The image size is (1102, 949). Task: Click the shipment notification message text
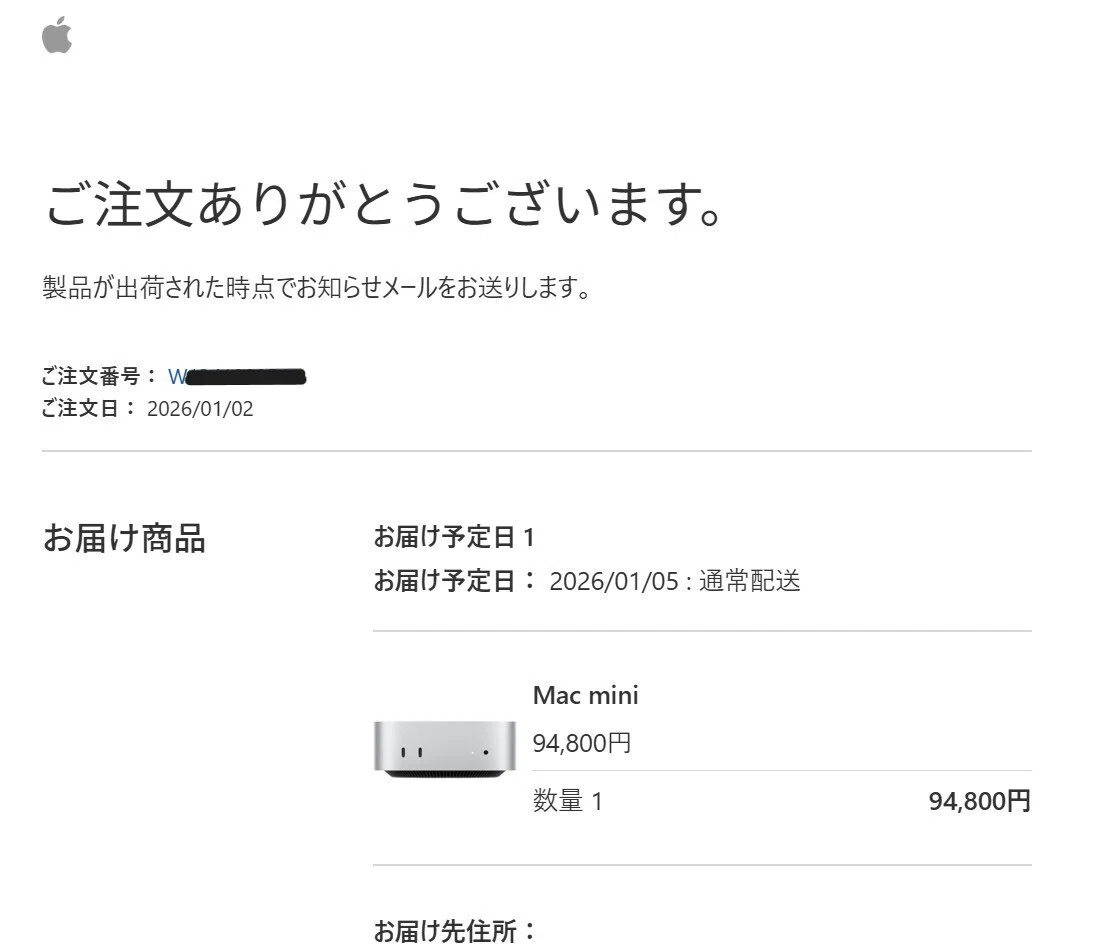[x=317, y=288]
